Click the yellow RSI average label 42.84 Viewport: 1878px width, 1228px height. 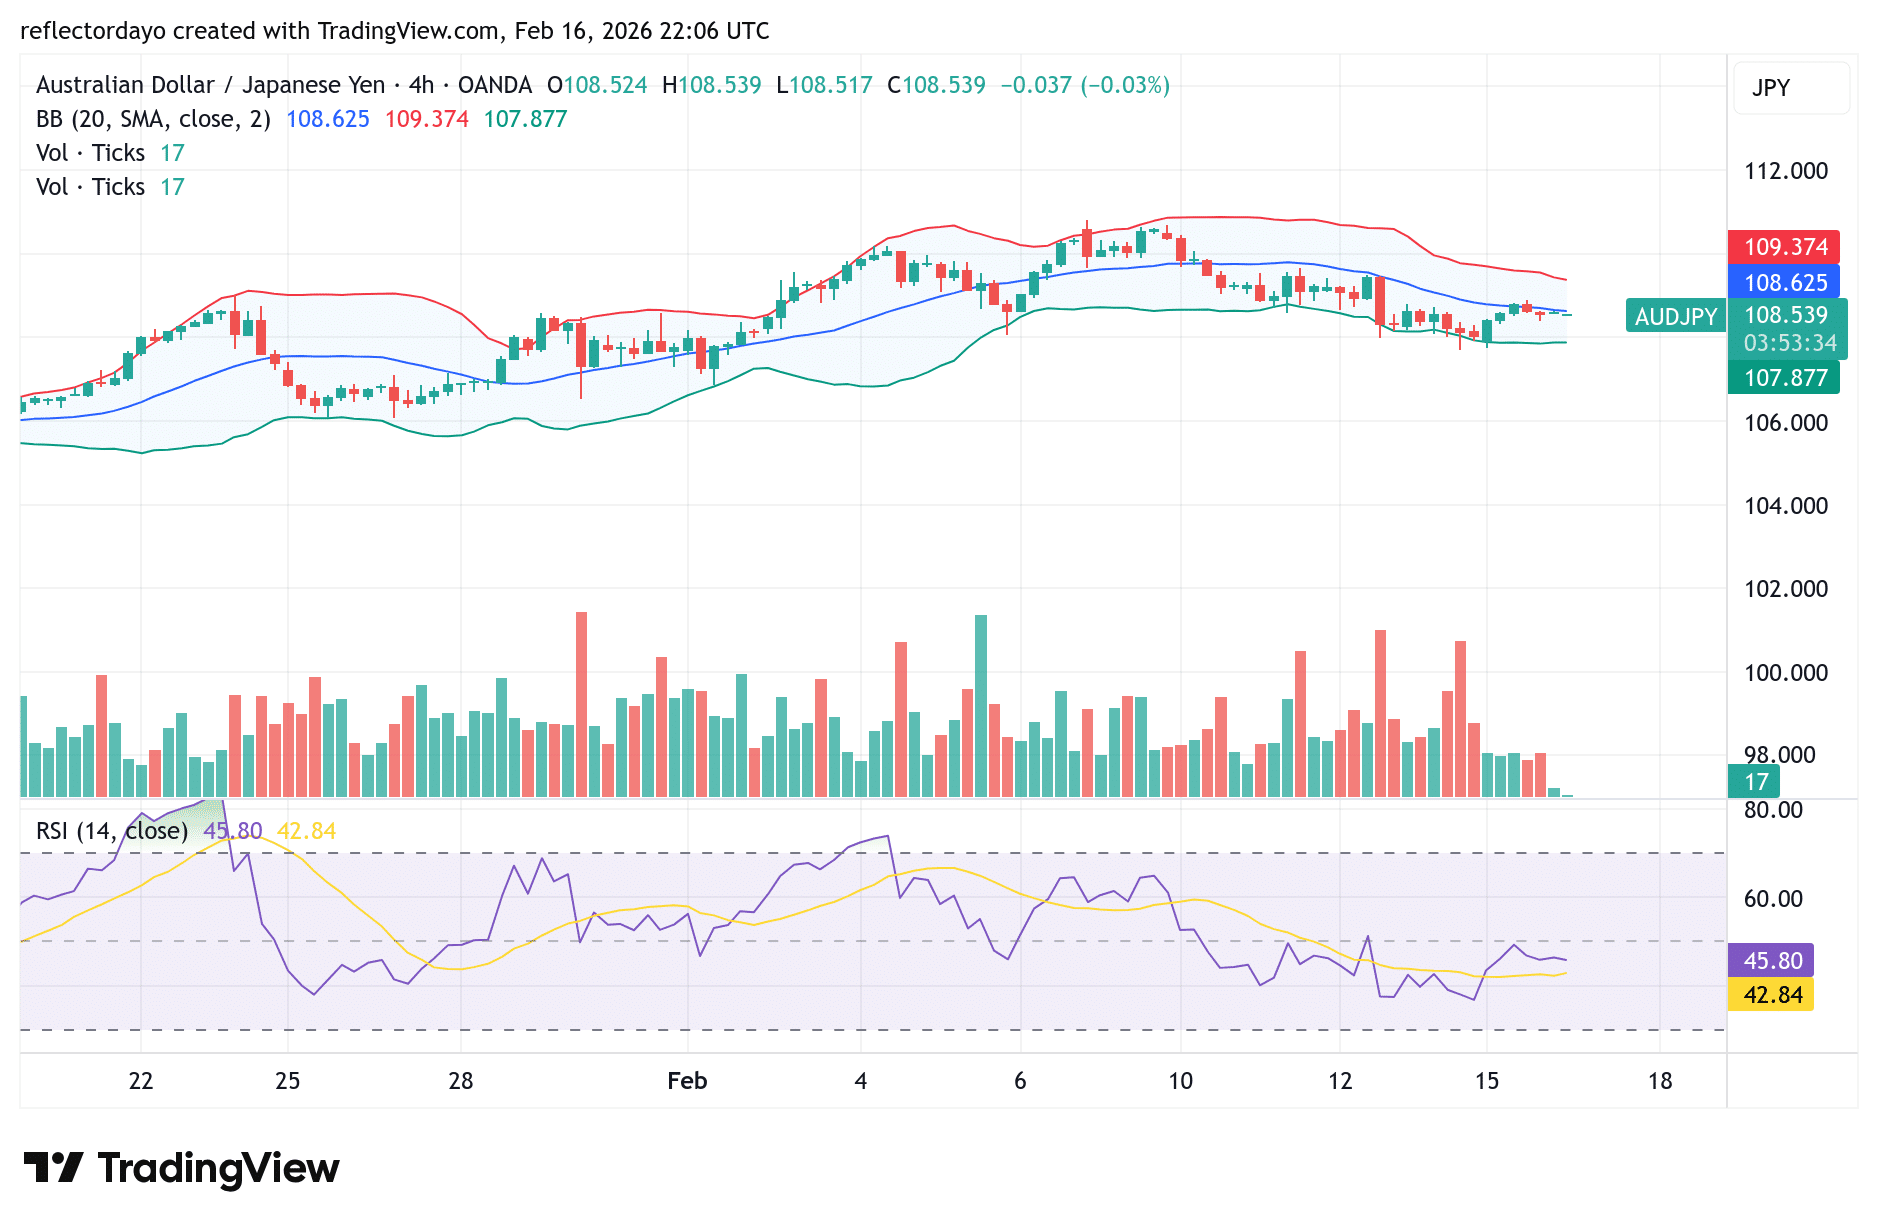coord(1771,995)
